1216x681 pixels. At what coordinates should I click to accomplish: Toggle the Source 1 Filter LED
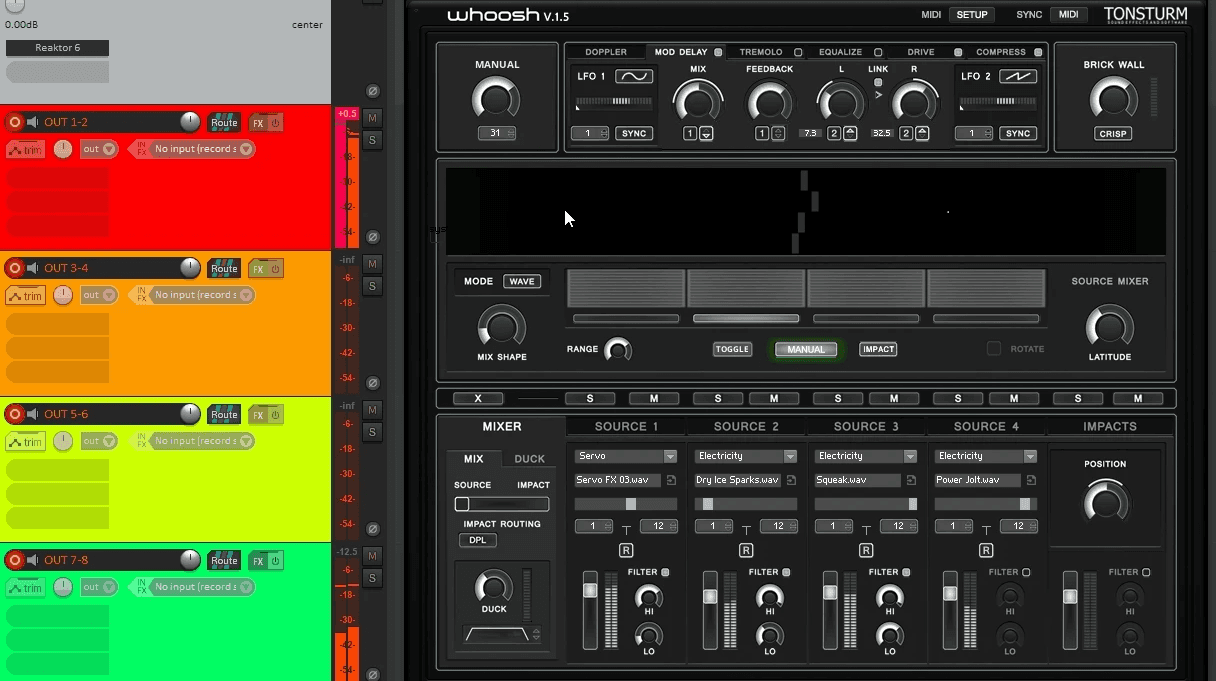click(x=666, y=572)
